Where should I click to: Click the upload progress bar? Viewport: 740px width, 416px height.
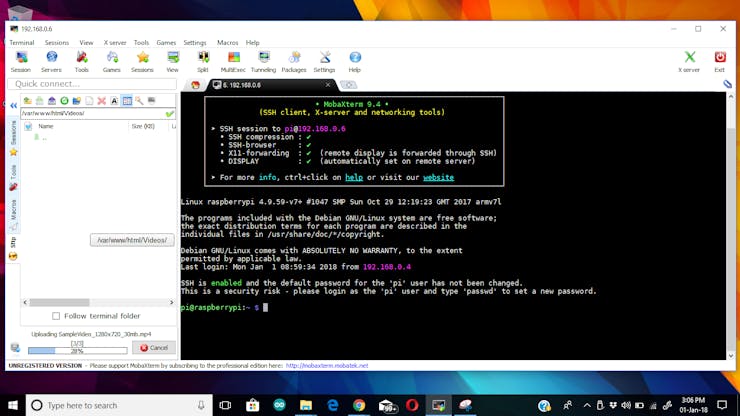point(77,350)
